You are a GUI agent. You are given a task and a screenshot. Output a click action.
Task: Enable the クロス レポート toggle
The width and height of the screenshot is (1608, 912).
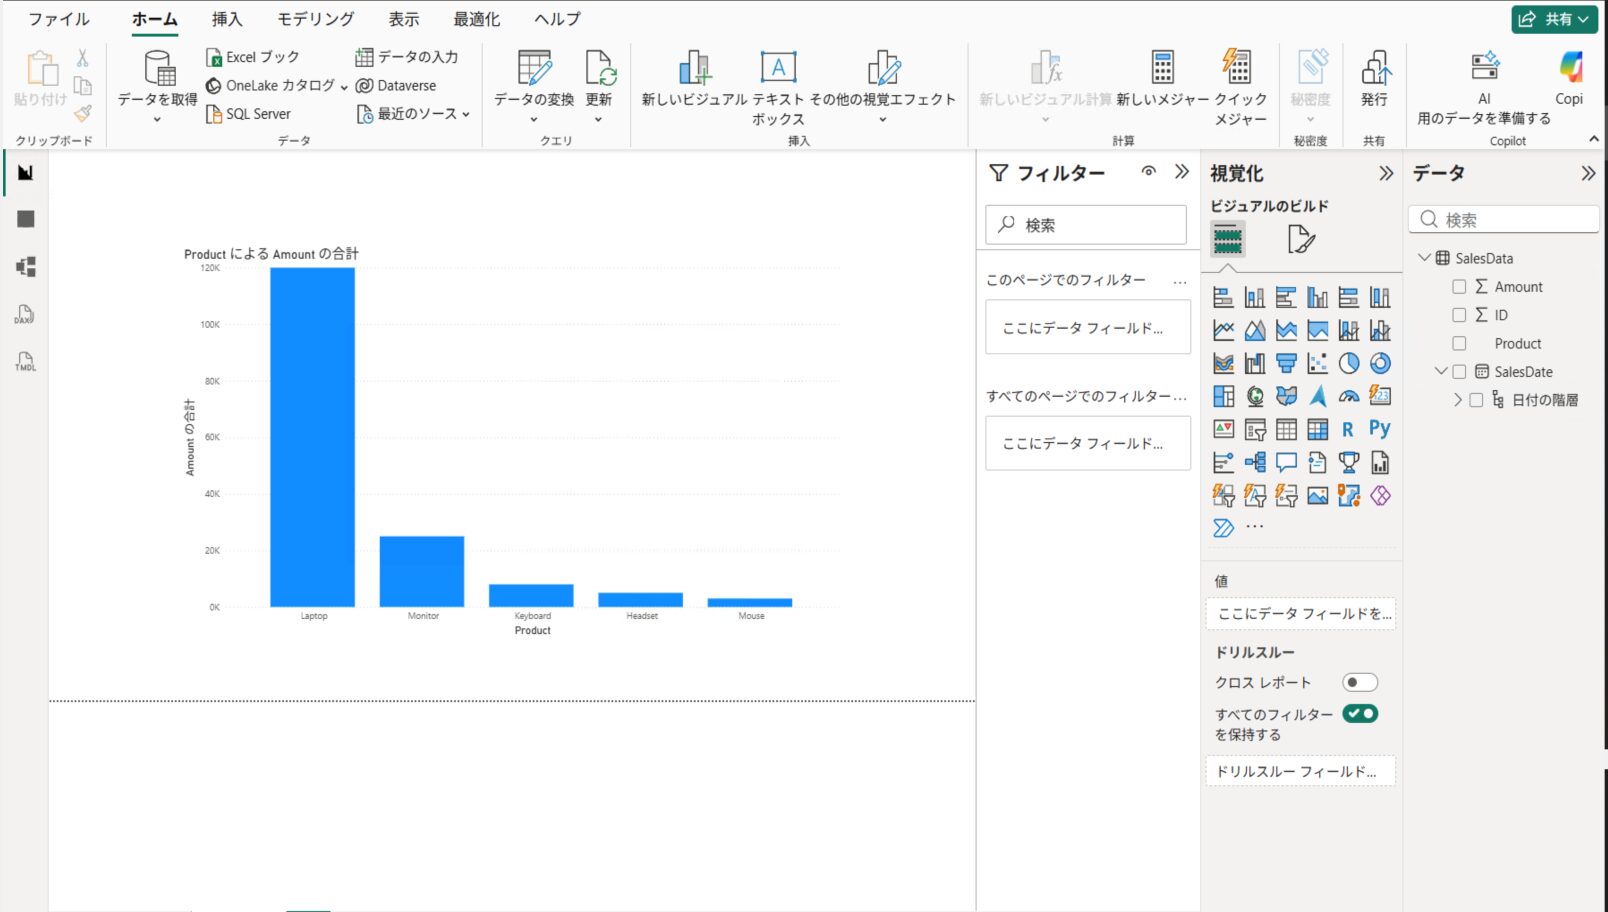point(1359,683)
